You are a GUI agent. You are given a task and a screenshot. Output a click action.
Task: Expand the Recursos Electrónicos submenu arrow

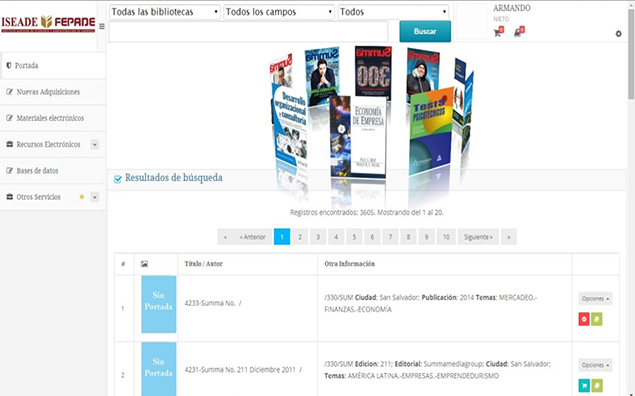click(94, 145)
